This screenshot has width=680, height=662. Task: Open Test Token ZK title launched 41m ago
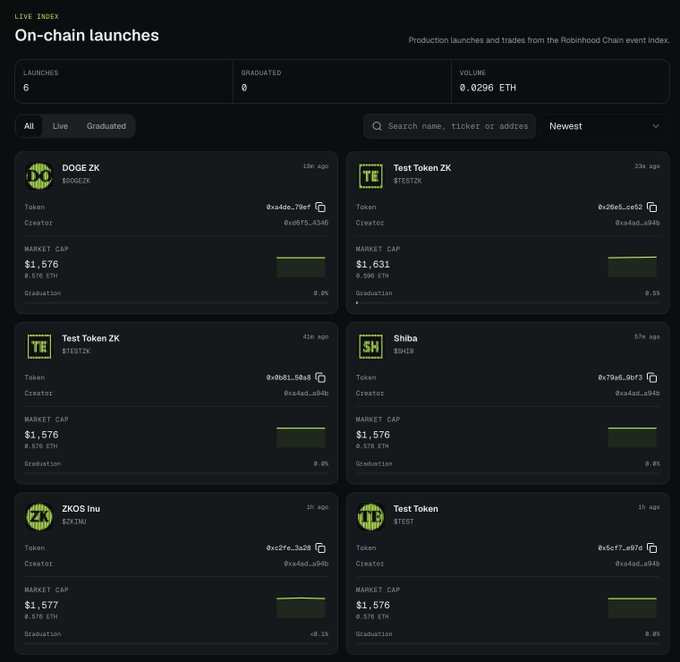tap(91, 338)
